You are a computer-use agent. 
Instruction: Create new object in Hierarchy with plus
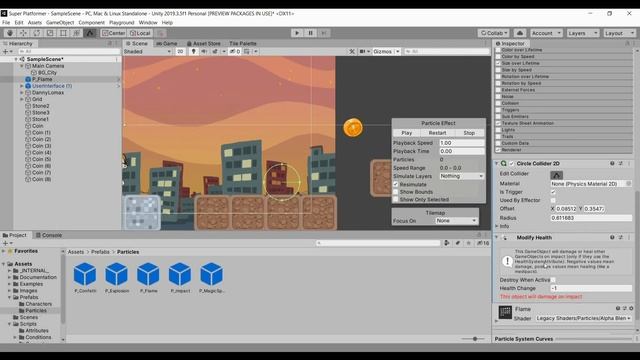7,51
